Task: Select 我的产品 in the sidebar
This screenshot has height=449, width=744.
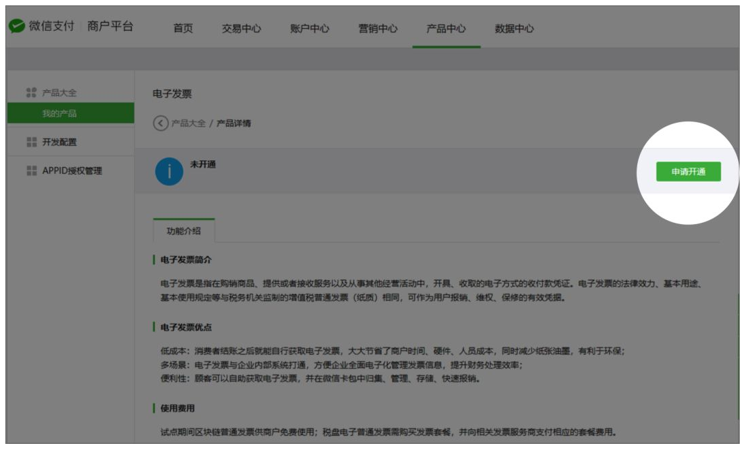Action: pos(71,113)
